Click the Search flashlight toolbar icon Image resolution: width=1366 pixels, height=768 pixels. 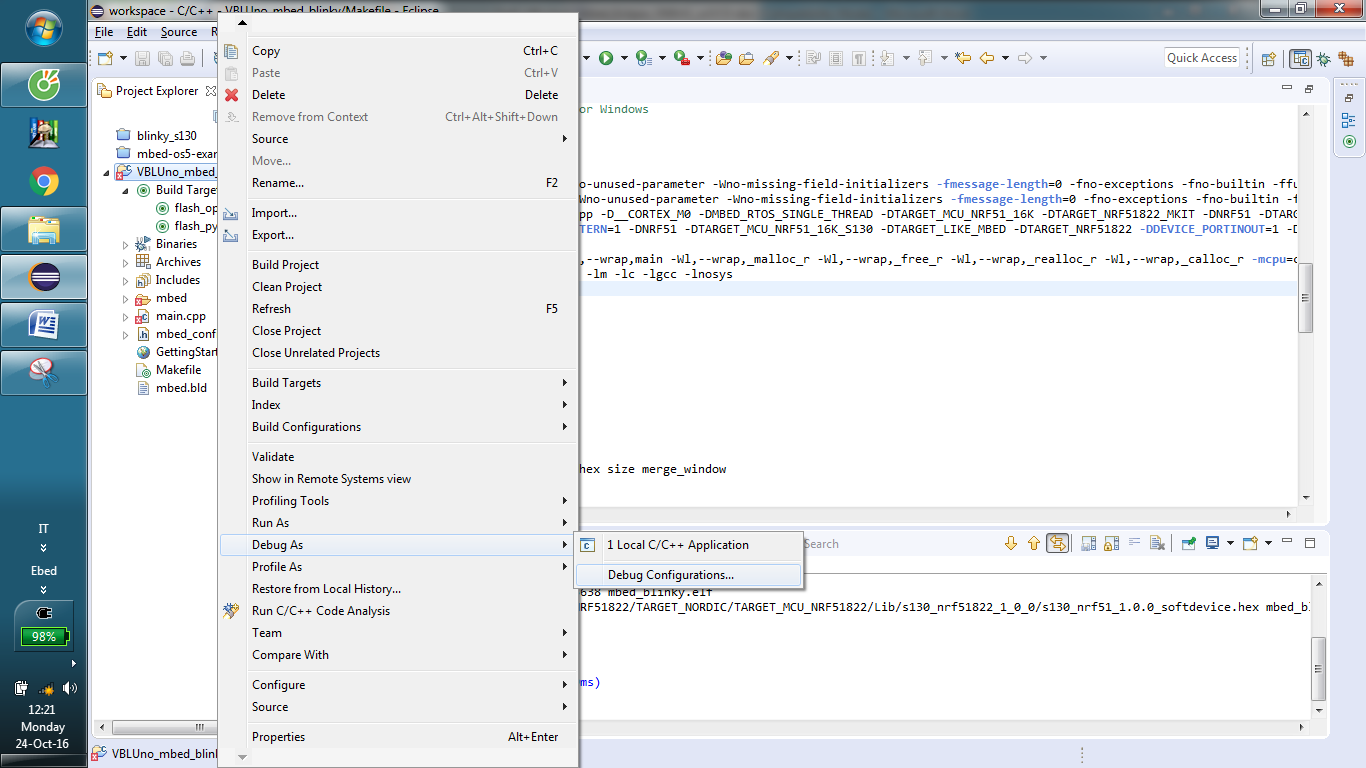point(771,58)
